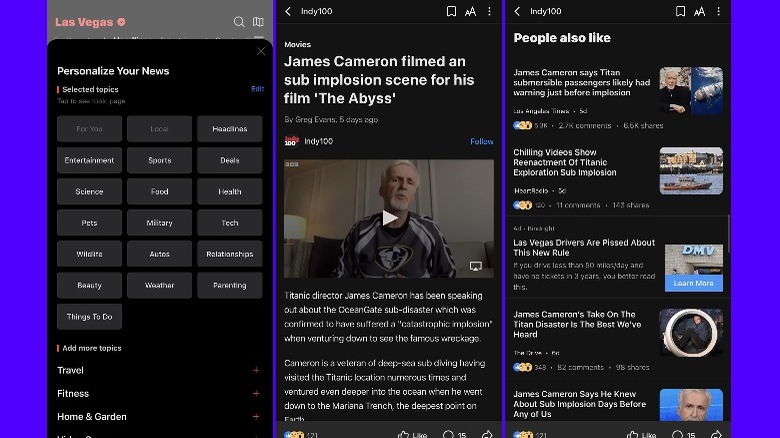Select the Military topic
Viewport: 780px width, 438px height.
tap(159, 223)
